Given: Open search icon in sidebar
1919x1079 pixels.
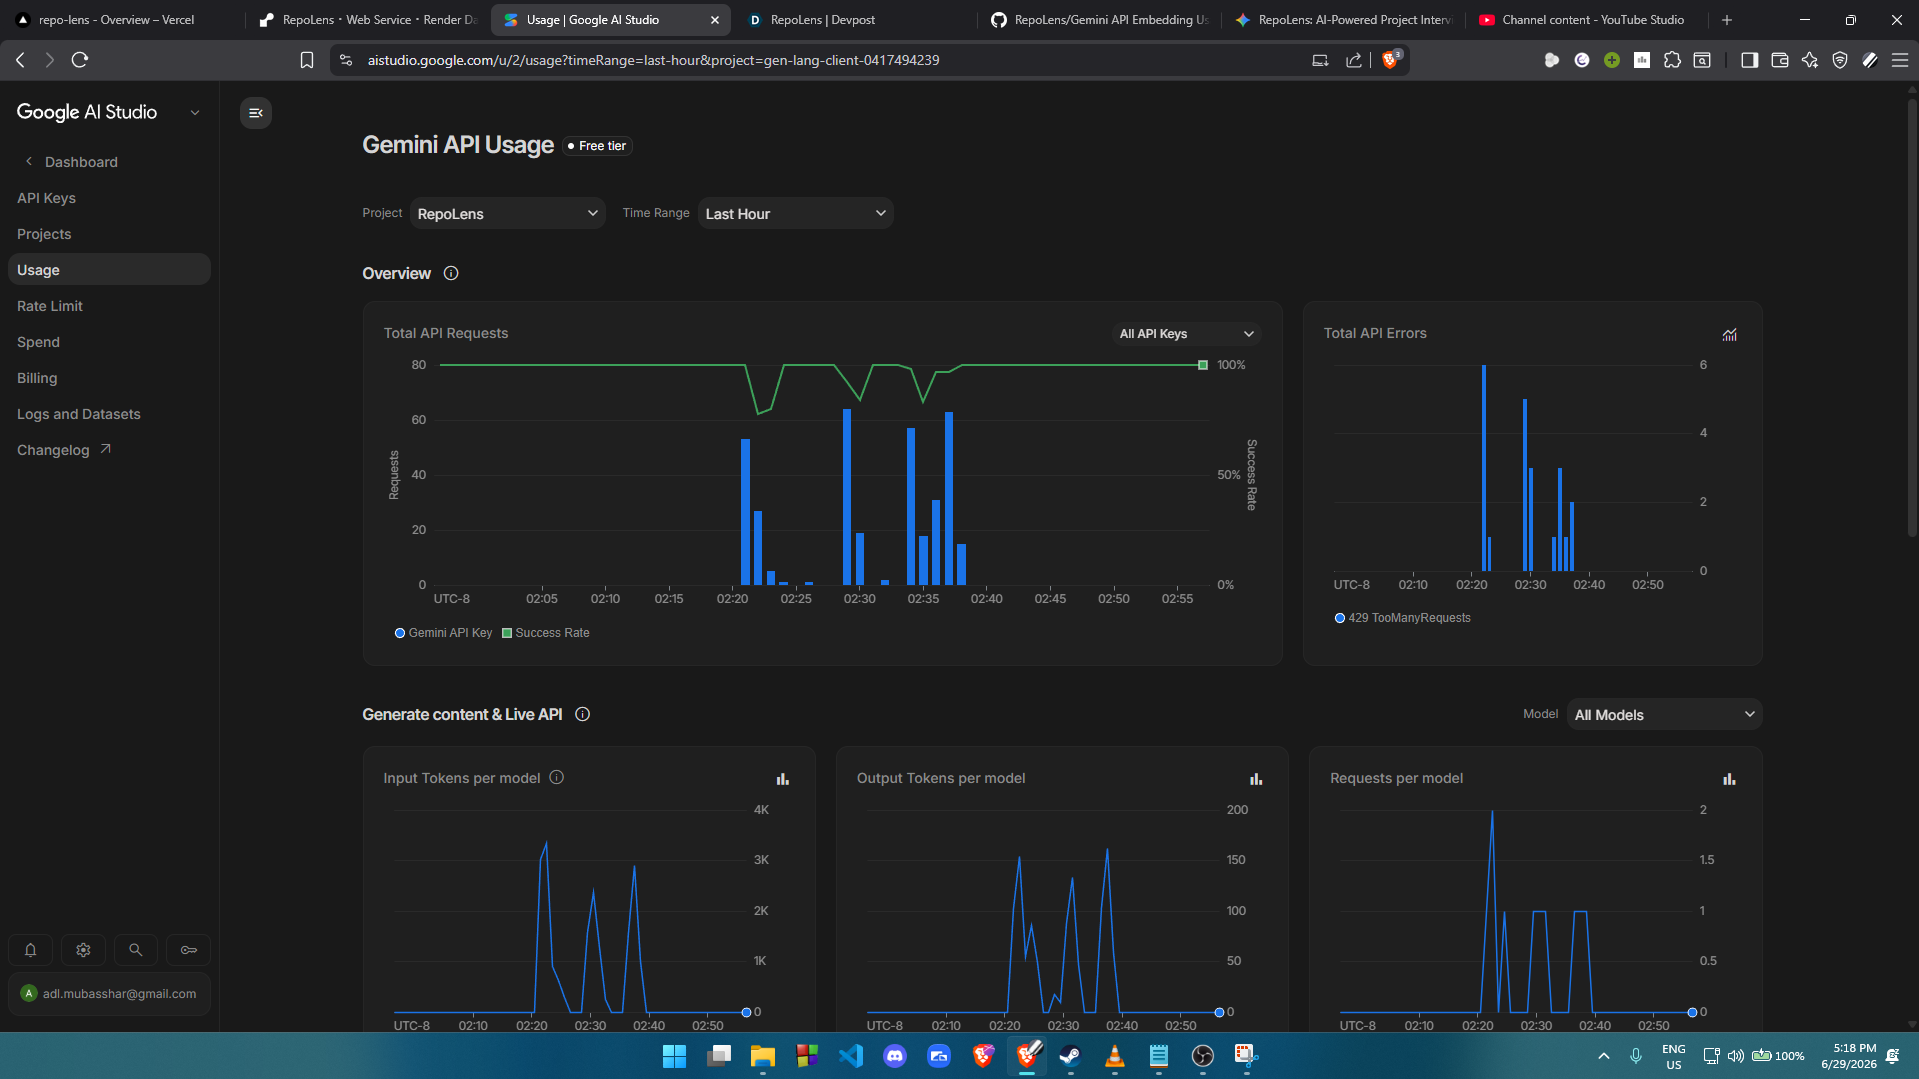Looking at the screenshot, I should (136, 950).
